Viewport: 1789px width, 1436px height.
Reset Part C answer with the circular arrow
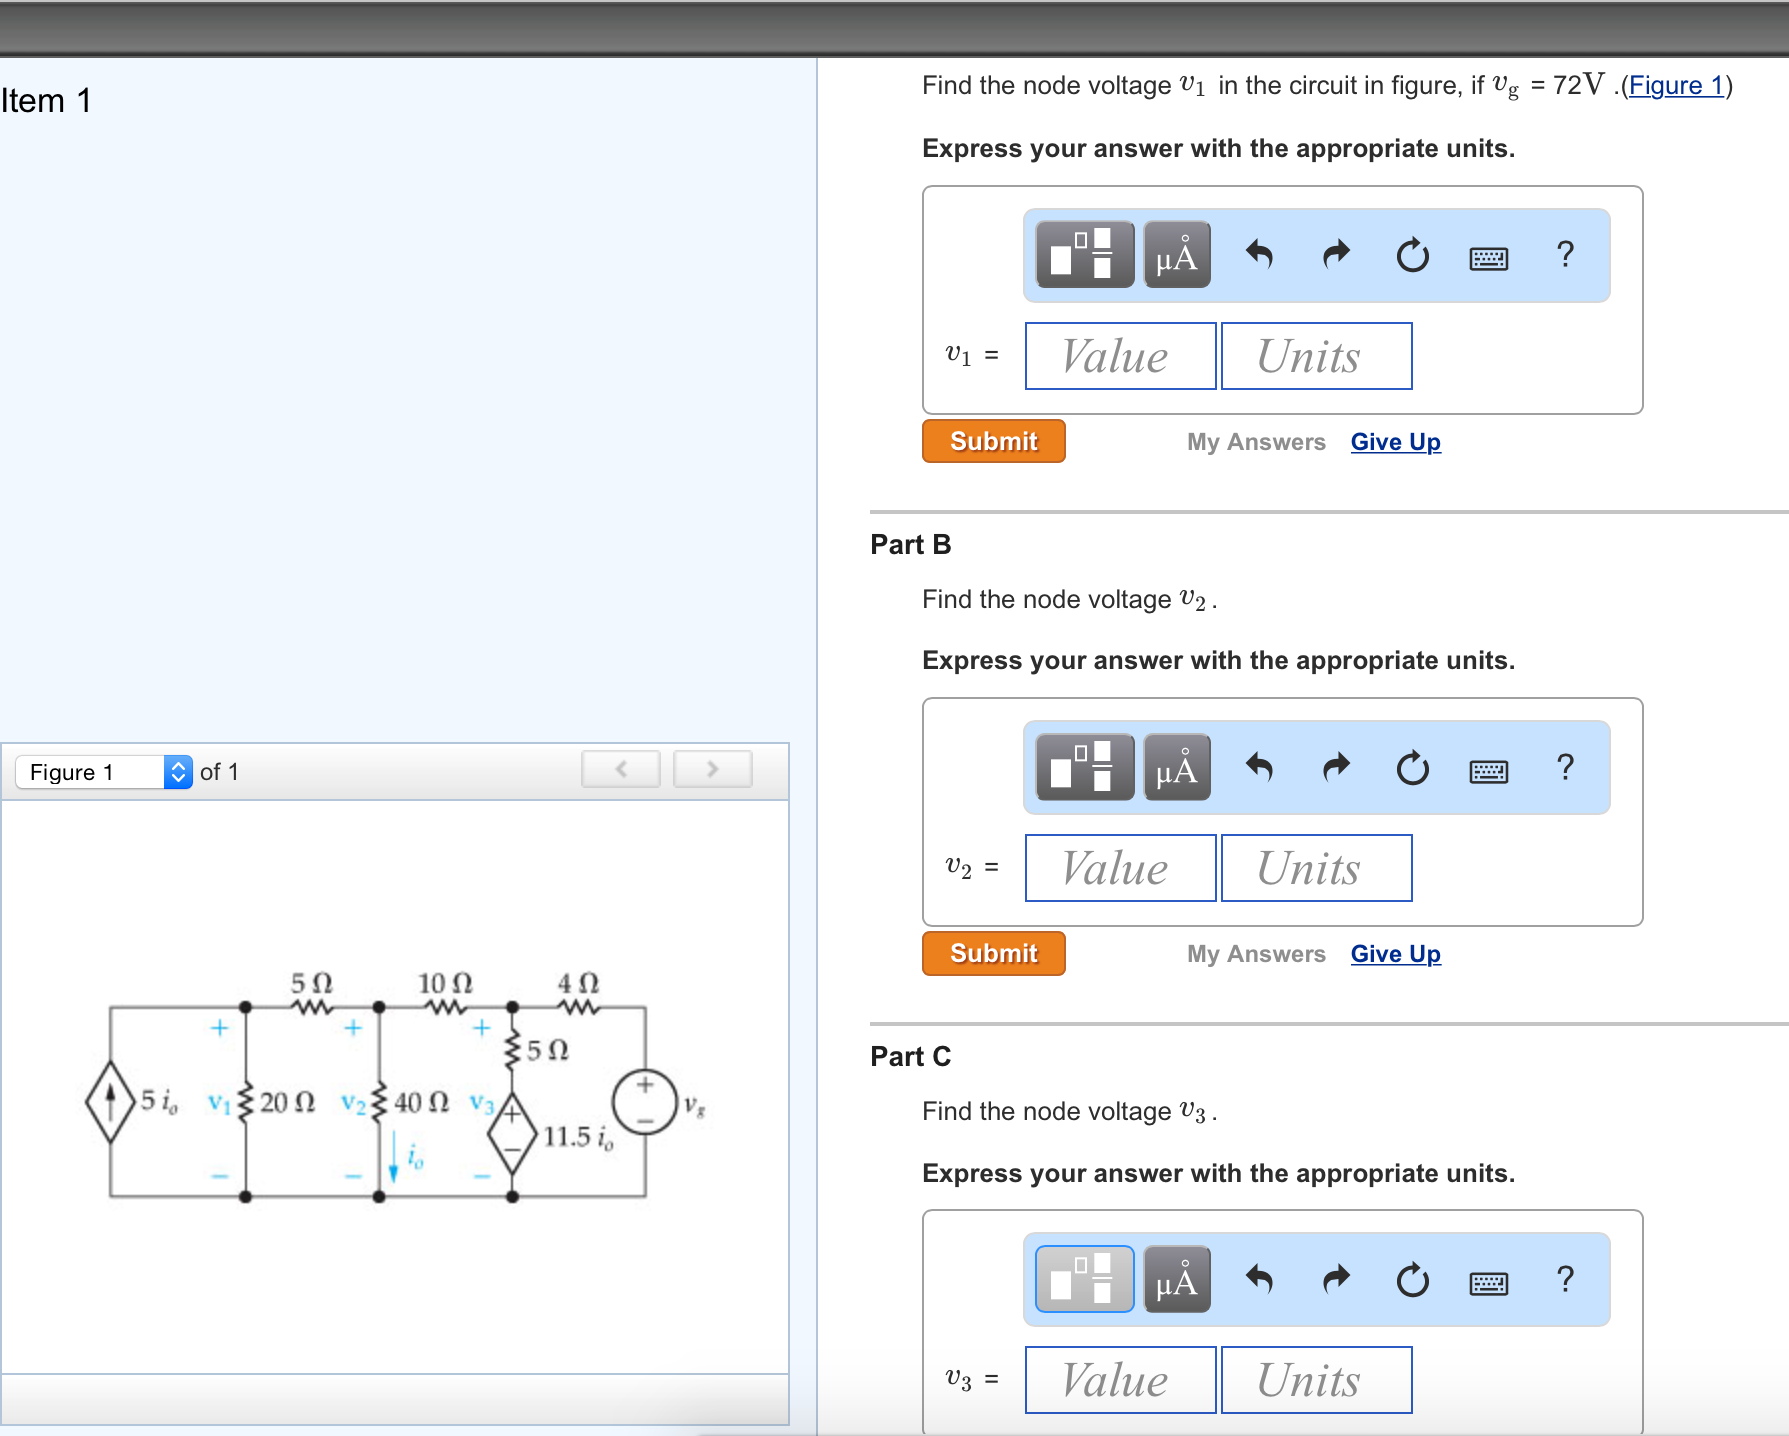click(x=1412, y=1278)
